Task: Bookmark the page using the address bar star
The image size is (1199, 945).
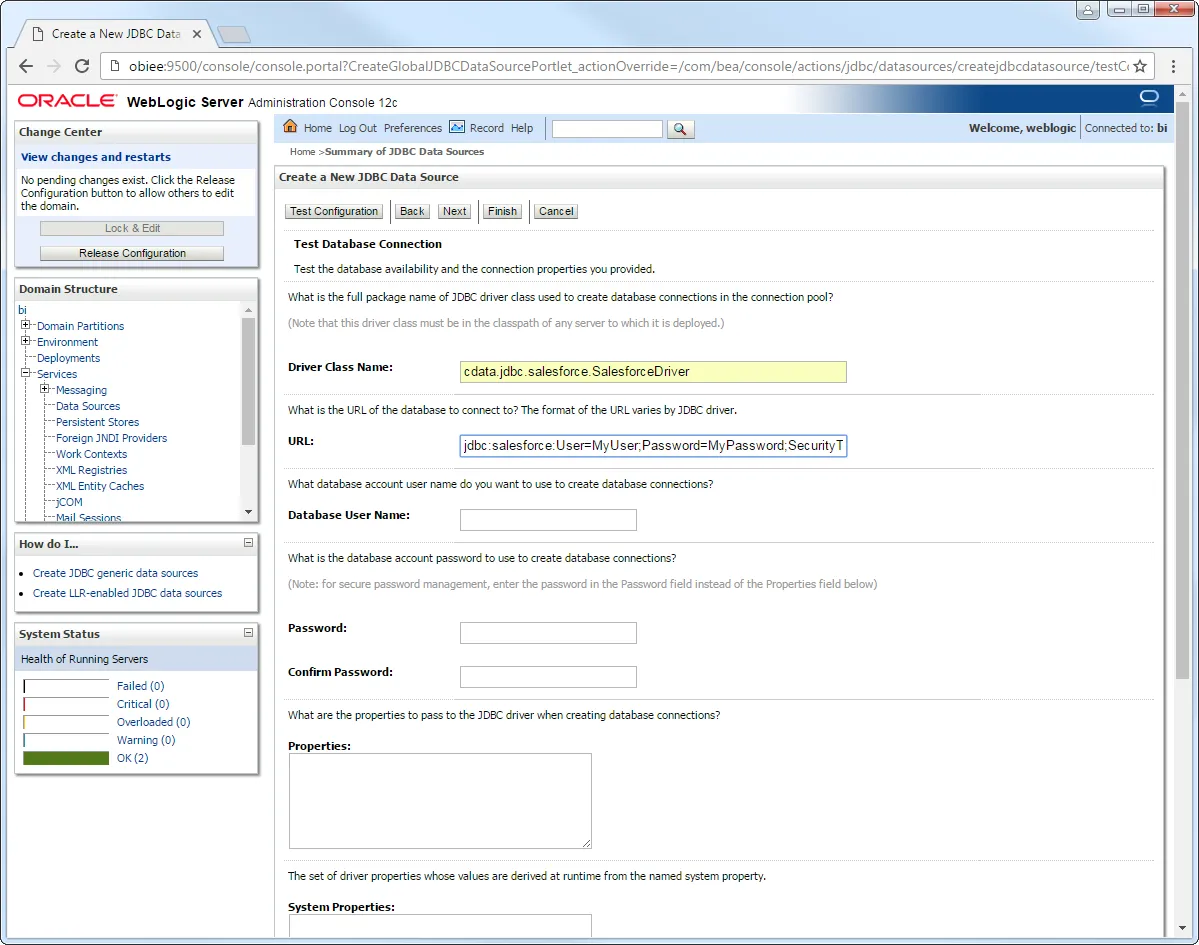Action: click(x=1140, y=65)
